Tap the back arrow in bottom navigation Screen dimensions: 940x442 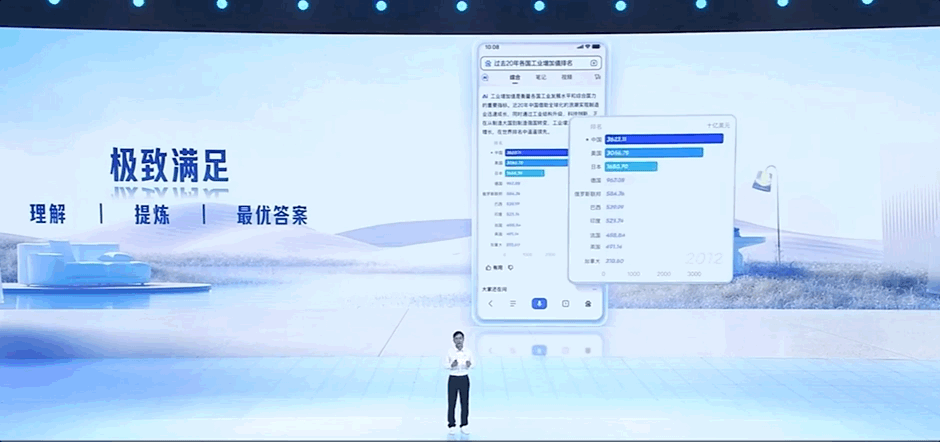[x=490, y=303]
